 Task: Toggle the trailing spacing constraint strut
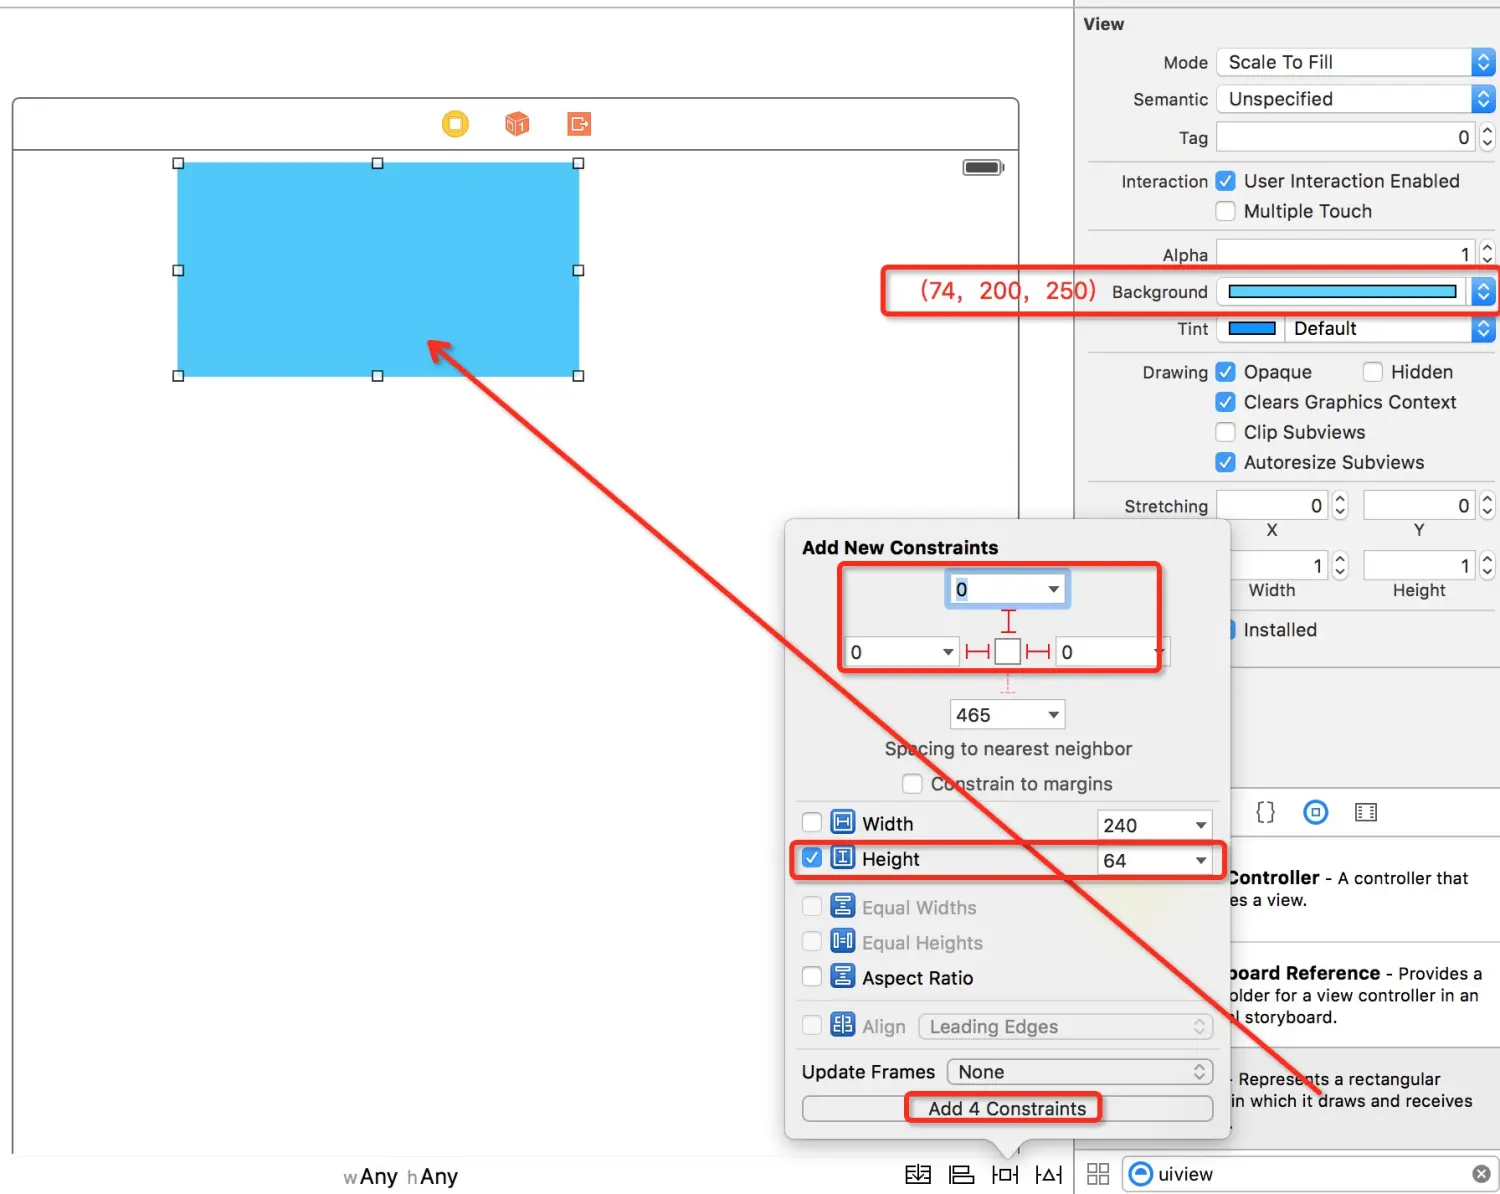click(1038, 652)
